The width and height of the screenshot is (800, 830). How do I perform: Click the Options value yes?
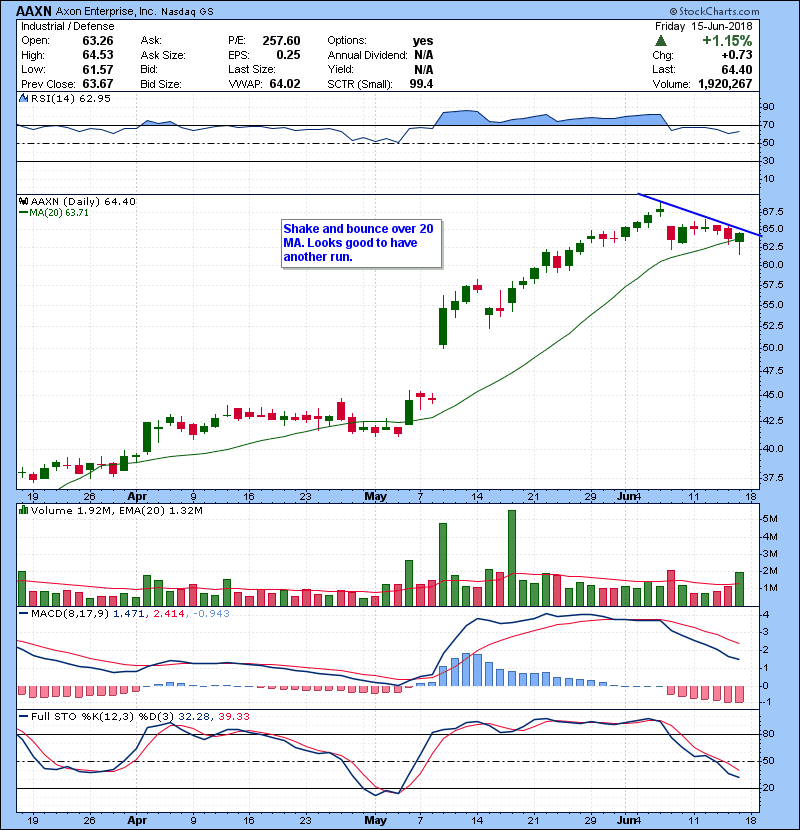[423, 41]
